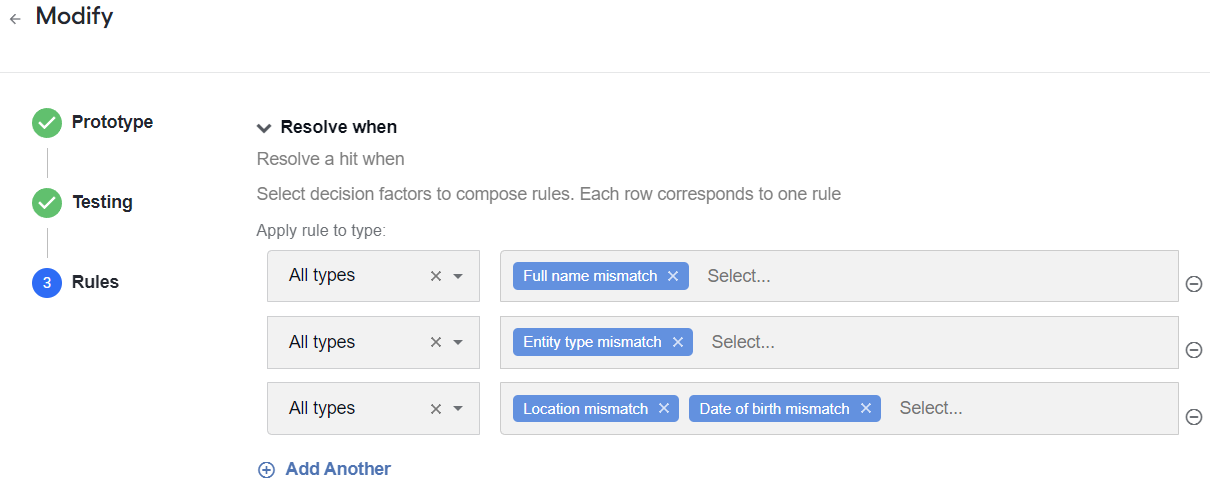Clear All types in the first row
Image resolution: width=1210 pixels, height=483 pixels.
(435, 276)
